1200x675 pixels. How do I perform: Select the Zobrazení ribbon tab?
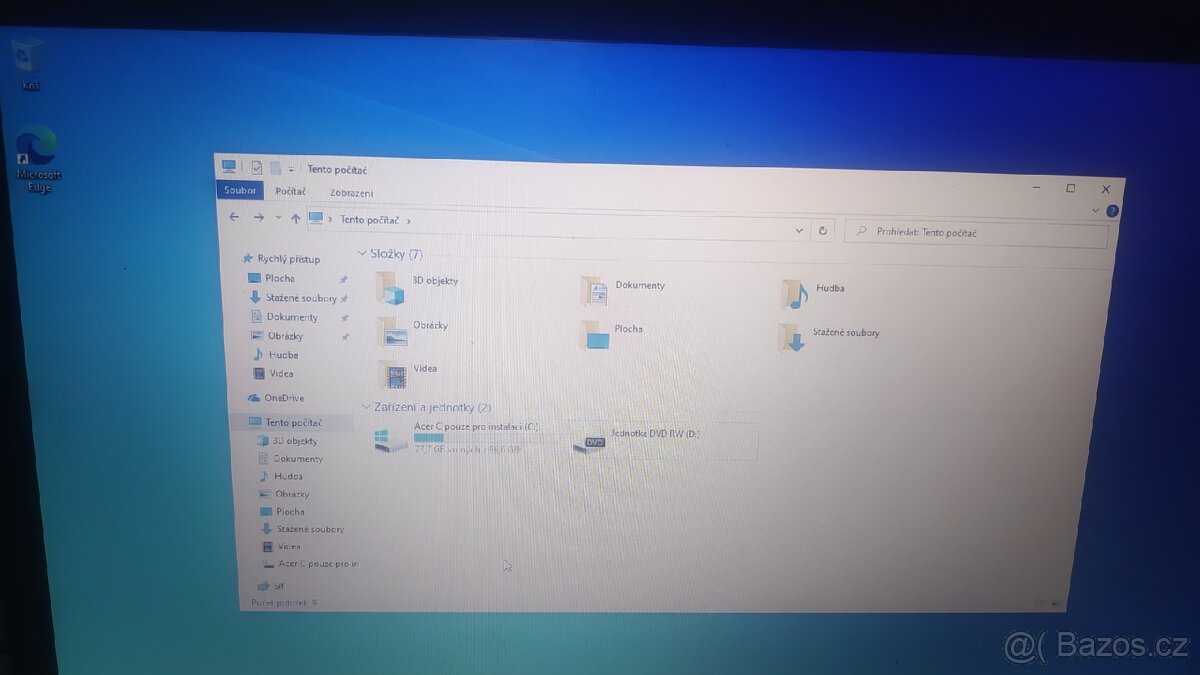pos(351,191)
